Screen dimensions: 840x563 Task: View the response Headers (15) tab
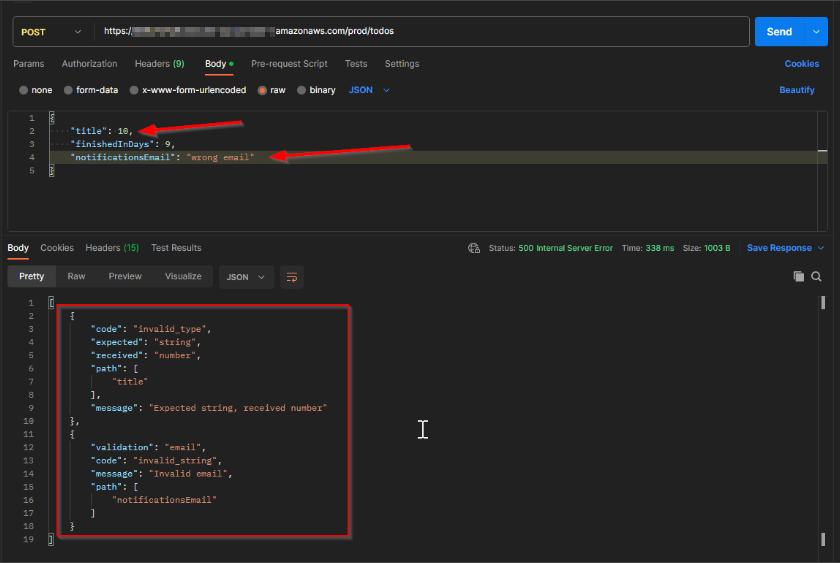pyautogui.click(x=112, y=248)
